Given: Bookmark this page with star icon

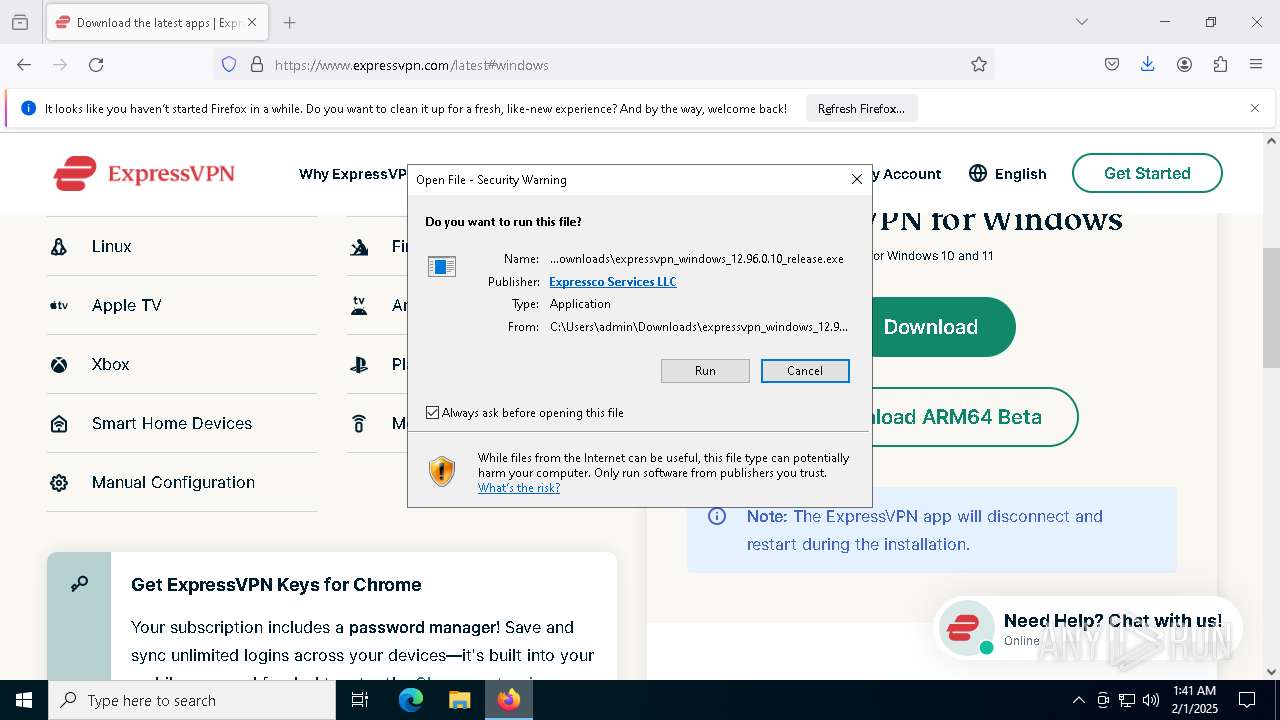Looking at the screenshot, I should [x=979, y=65].
